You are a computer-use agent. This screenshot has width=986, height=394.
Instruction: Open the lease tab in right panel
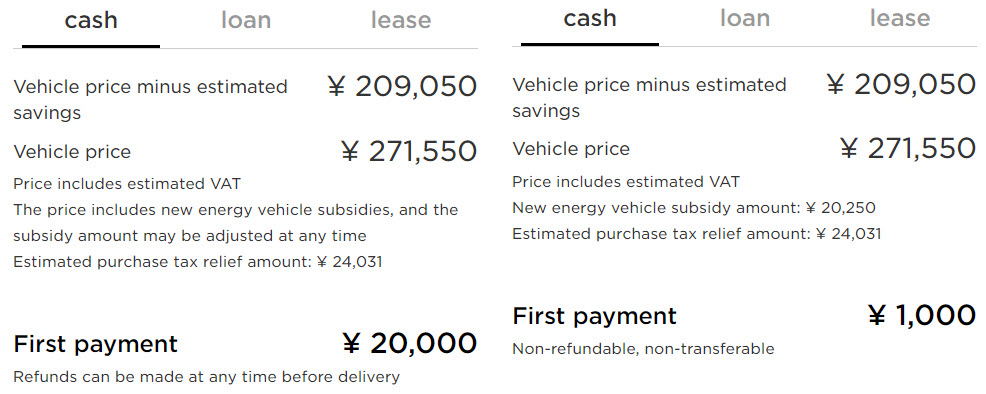(x=899, y=18)
